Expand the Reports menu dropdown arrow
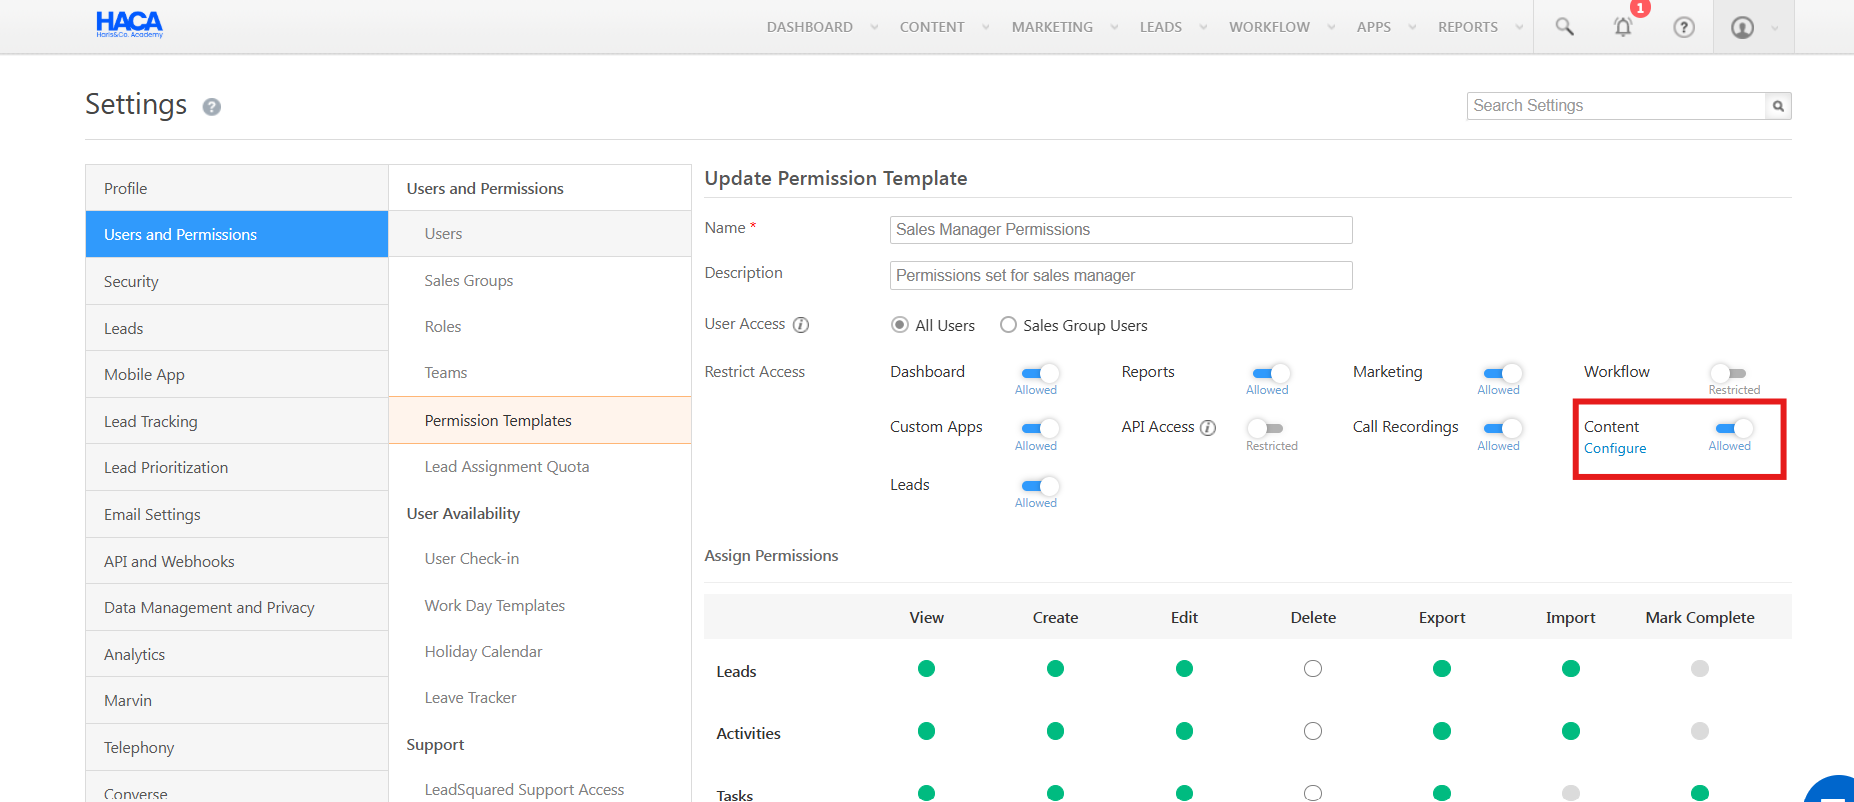The height and width of the screenshot is (802, 1854). [1519, 27]
